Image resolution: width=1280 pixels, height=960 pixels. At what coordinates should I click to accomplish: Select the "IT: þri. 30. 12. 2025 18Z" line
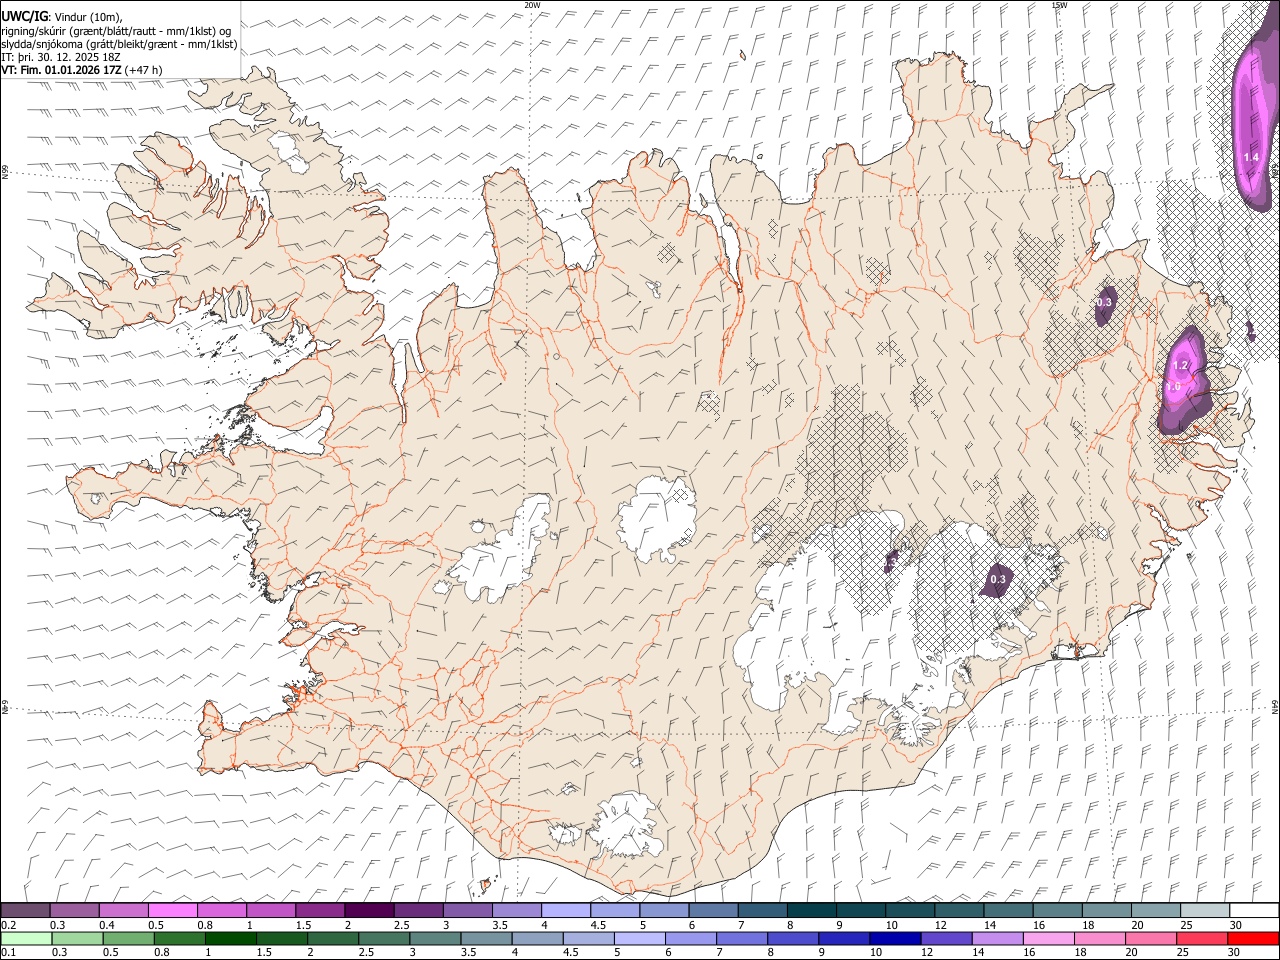(61, 57)
